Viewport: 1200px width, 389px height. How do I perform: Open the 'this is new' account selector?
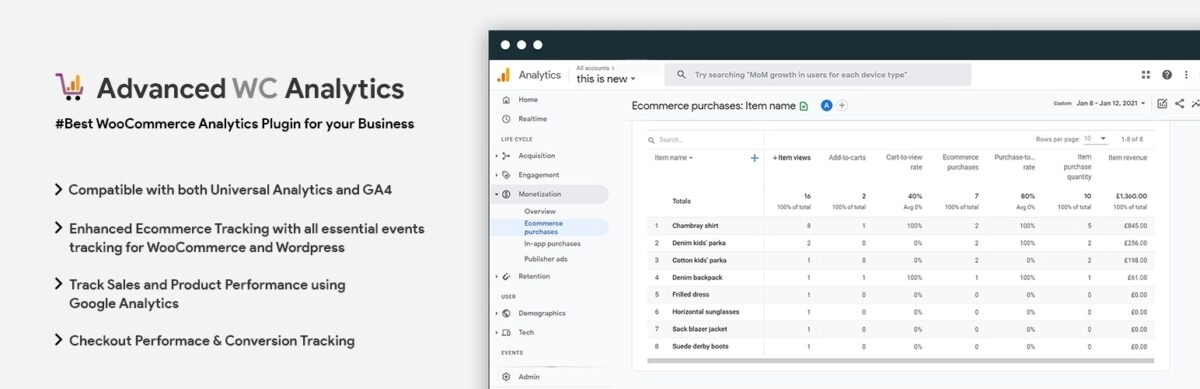point(605,79)
